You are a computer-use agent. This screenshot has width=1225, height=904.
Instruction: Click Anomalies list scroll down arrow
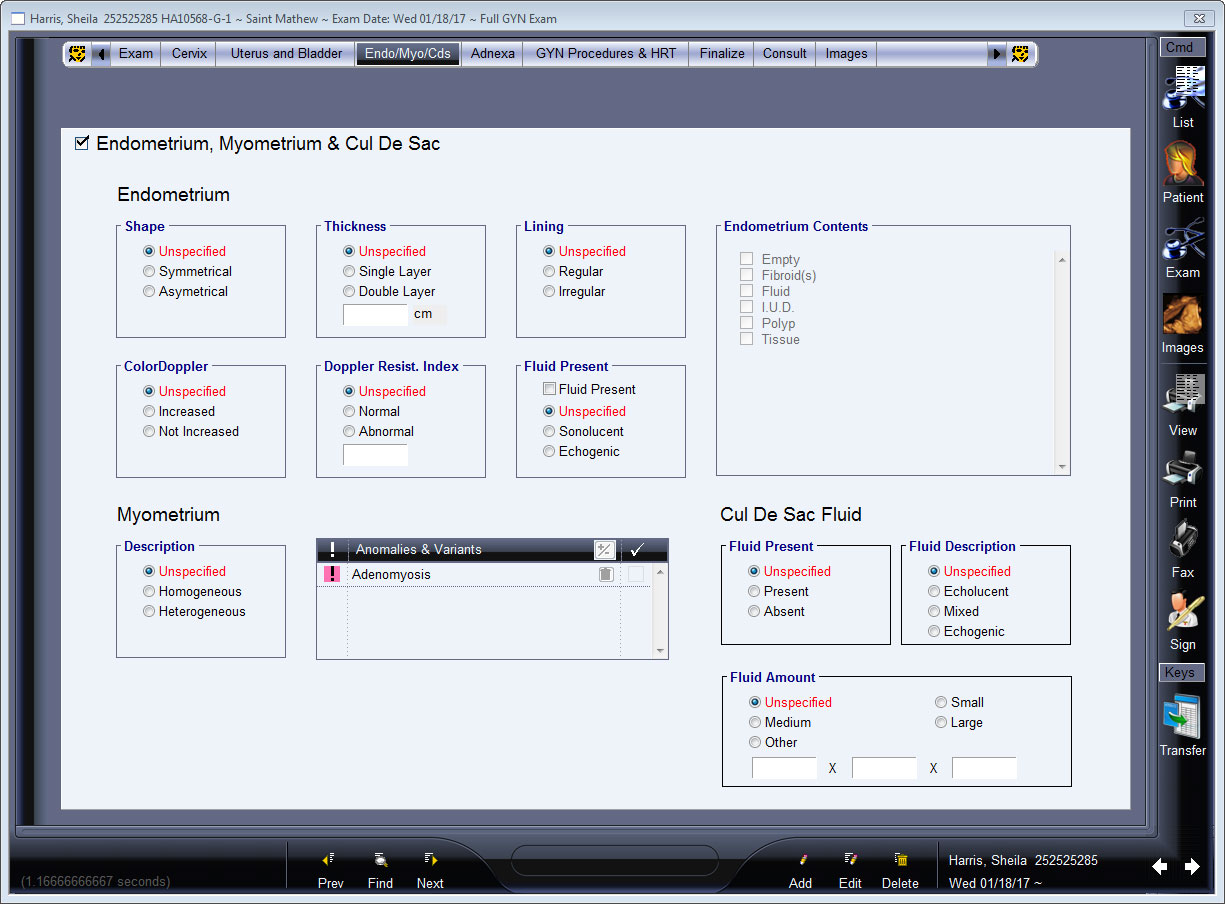pyautogui.click(x=659, y=651)
